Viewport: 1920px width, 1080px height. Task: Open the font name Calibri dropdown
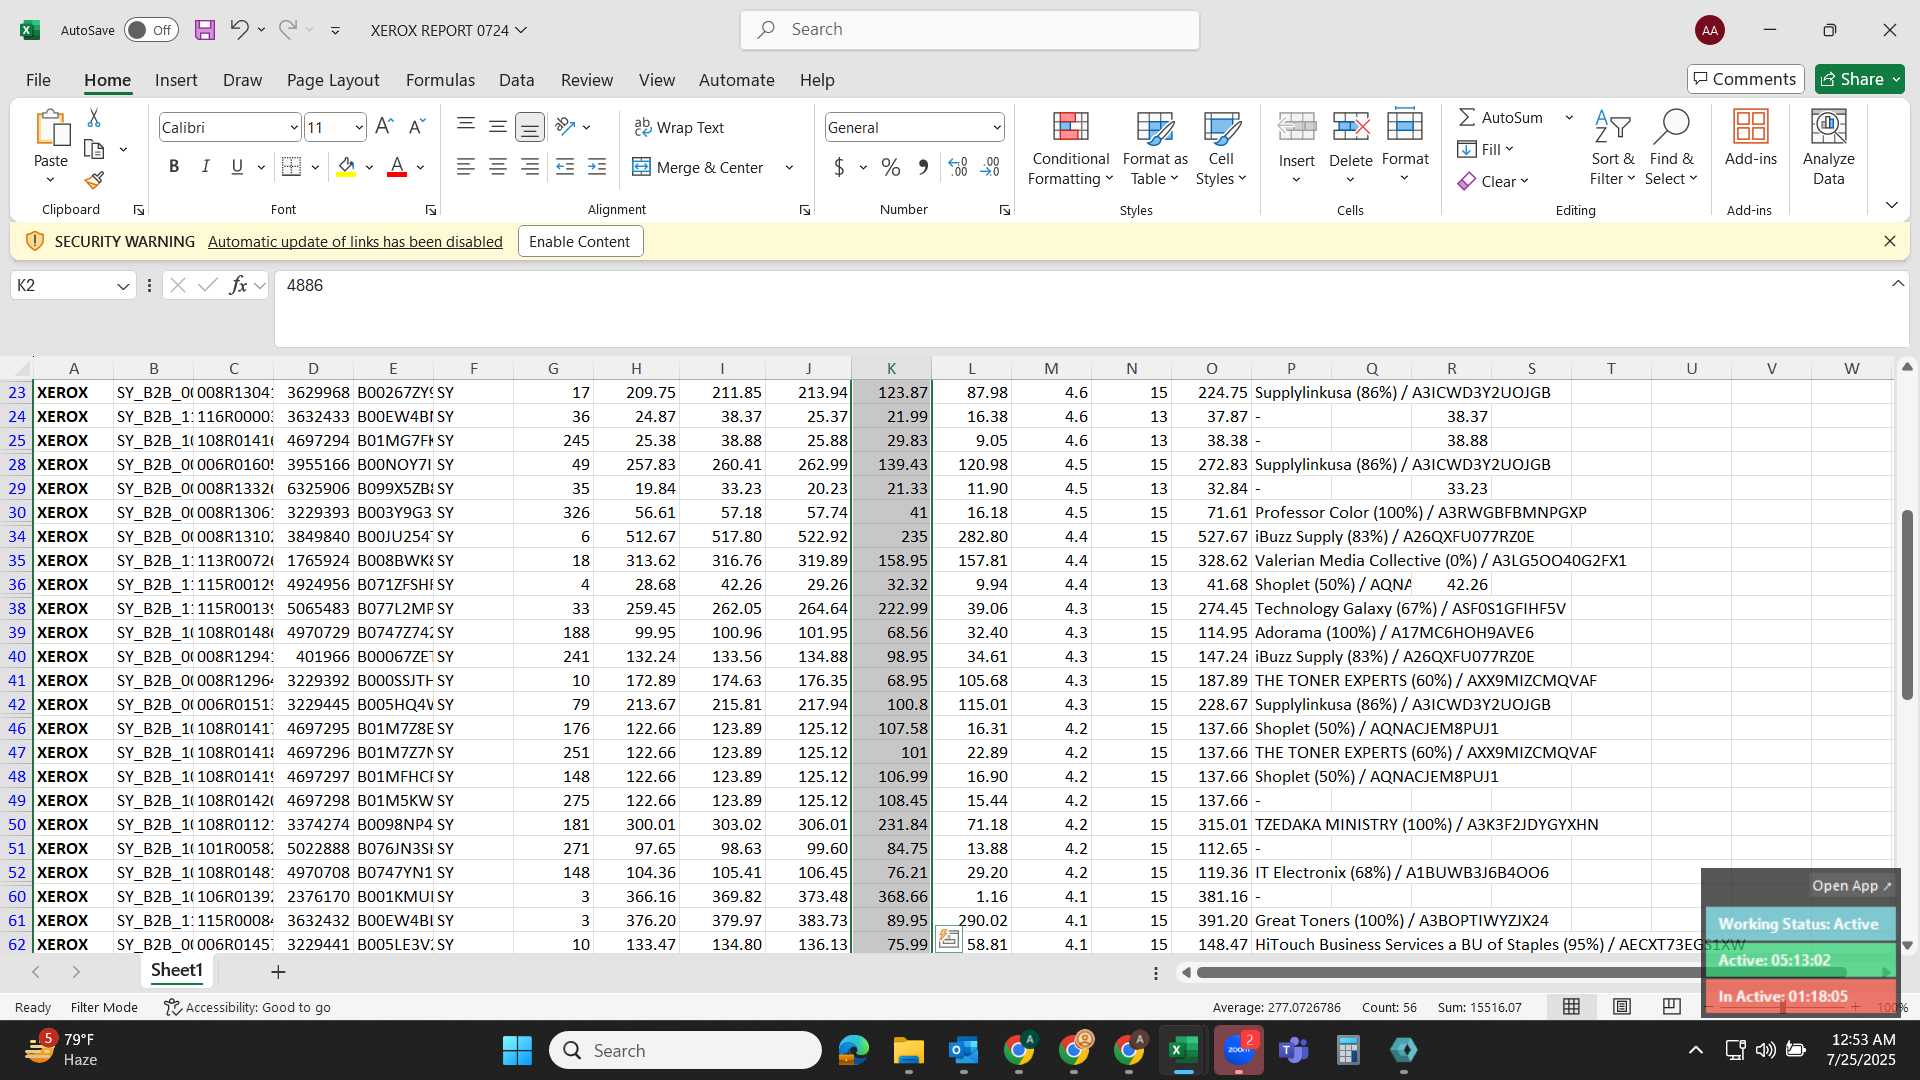point(294,127)
